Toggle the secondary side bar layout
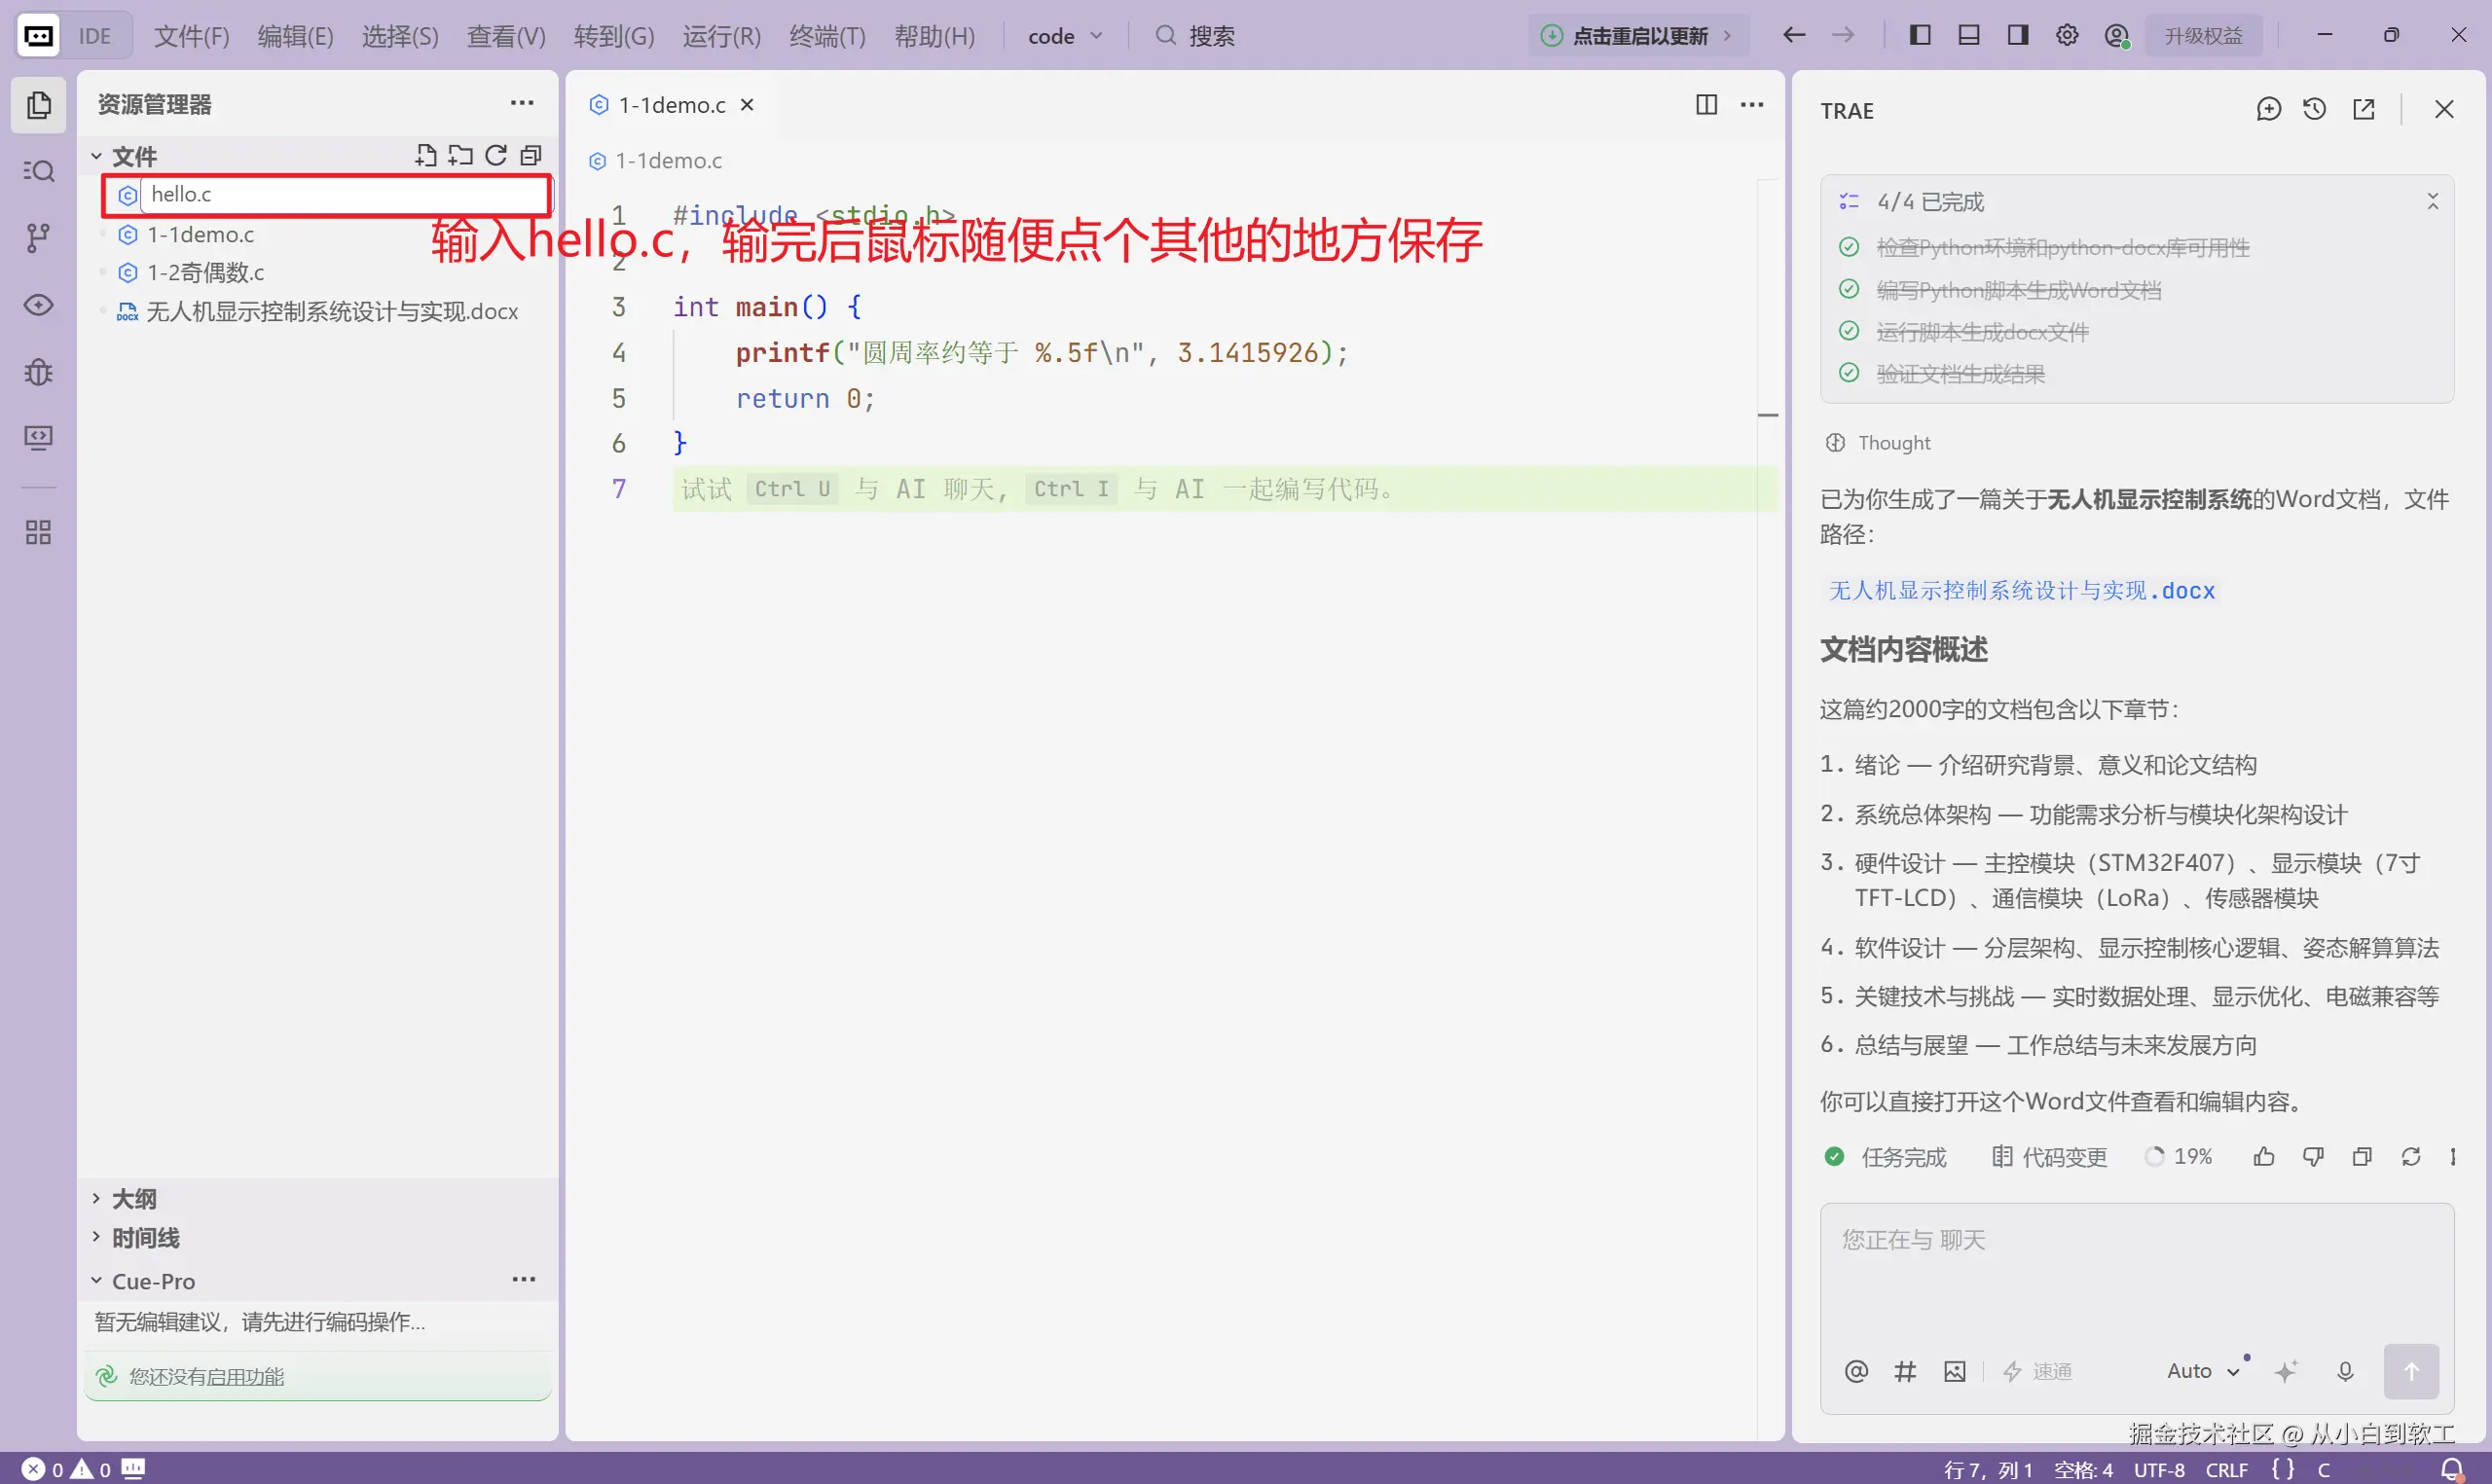 click(2018, 35)
